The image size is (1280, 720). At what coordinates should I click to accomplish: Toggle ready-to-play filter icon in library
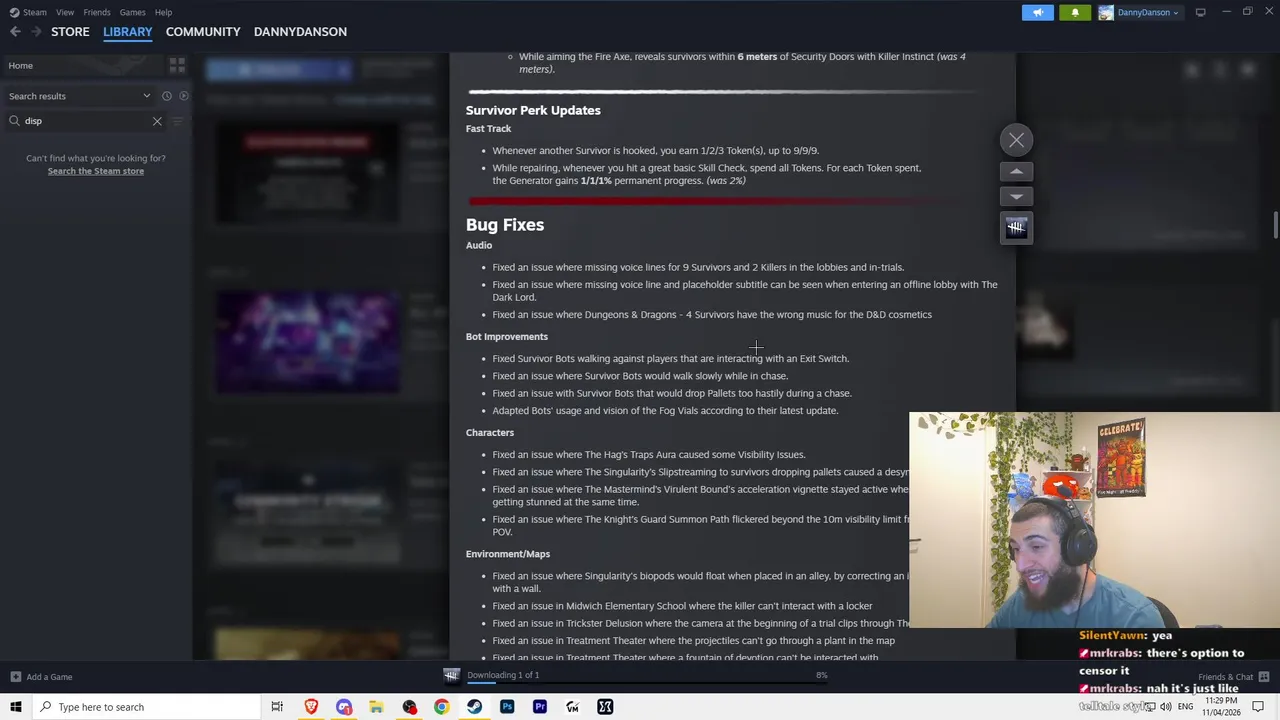pyautogui.click(x=184, y=96)
